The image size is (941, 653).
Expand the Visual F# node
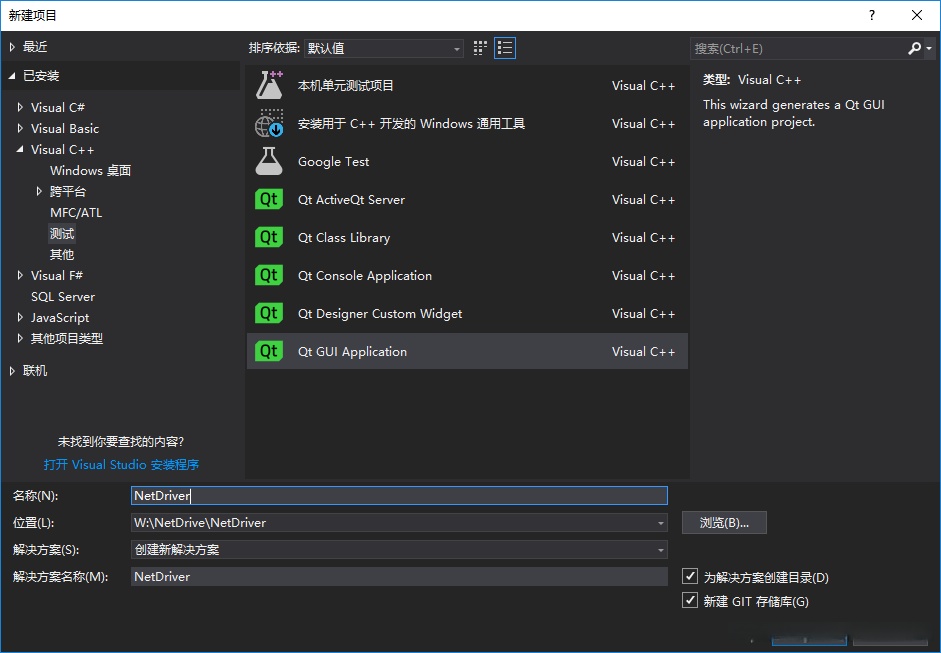20,275
